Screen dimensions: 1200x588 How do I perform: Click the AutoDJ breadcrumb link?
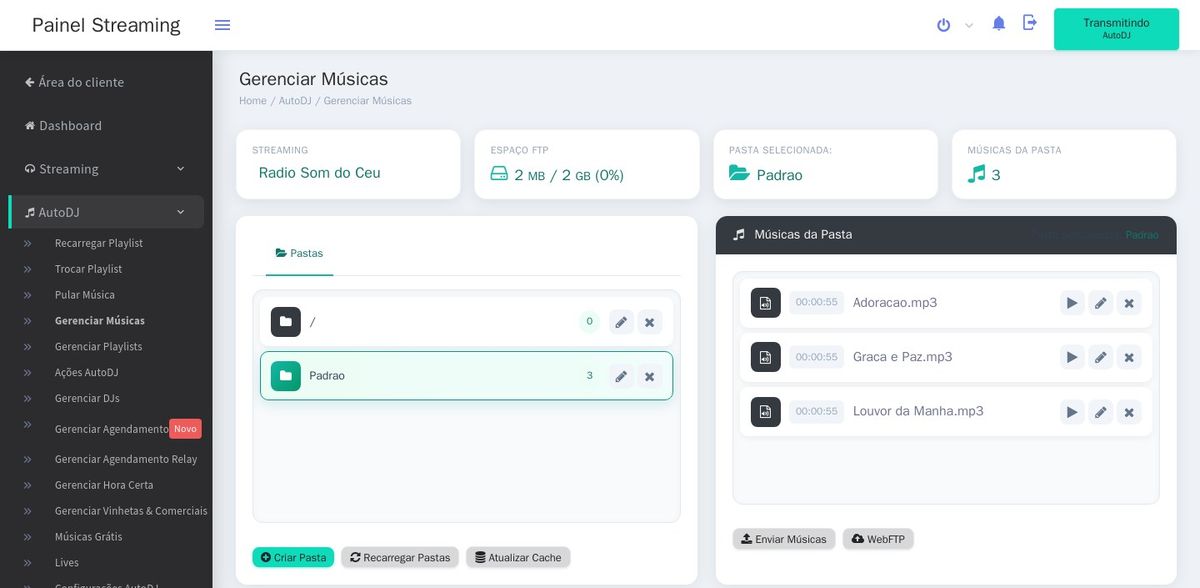[x=295, y=101]
